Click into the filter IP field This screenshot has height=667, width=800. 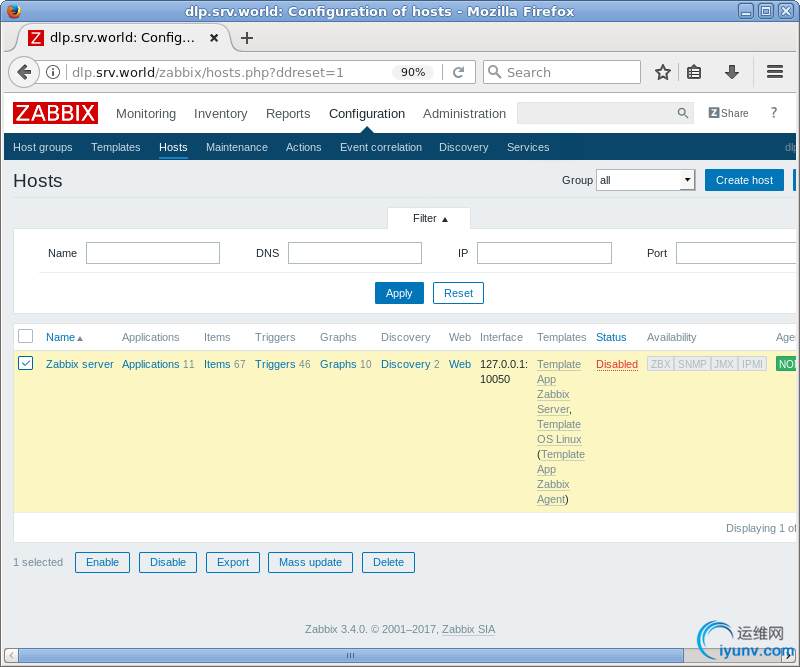pos(544,253)
